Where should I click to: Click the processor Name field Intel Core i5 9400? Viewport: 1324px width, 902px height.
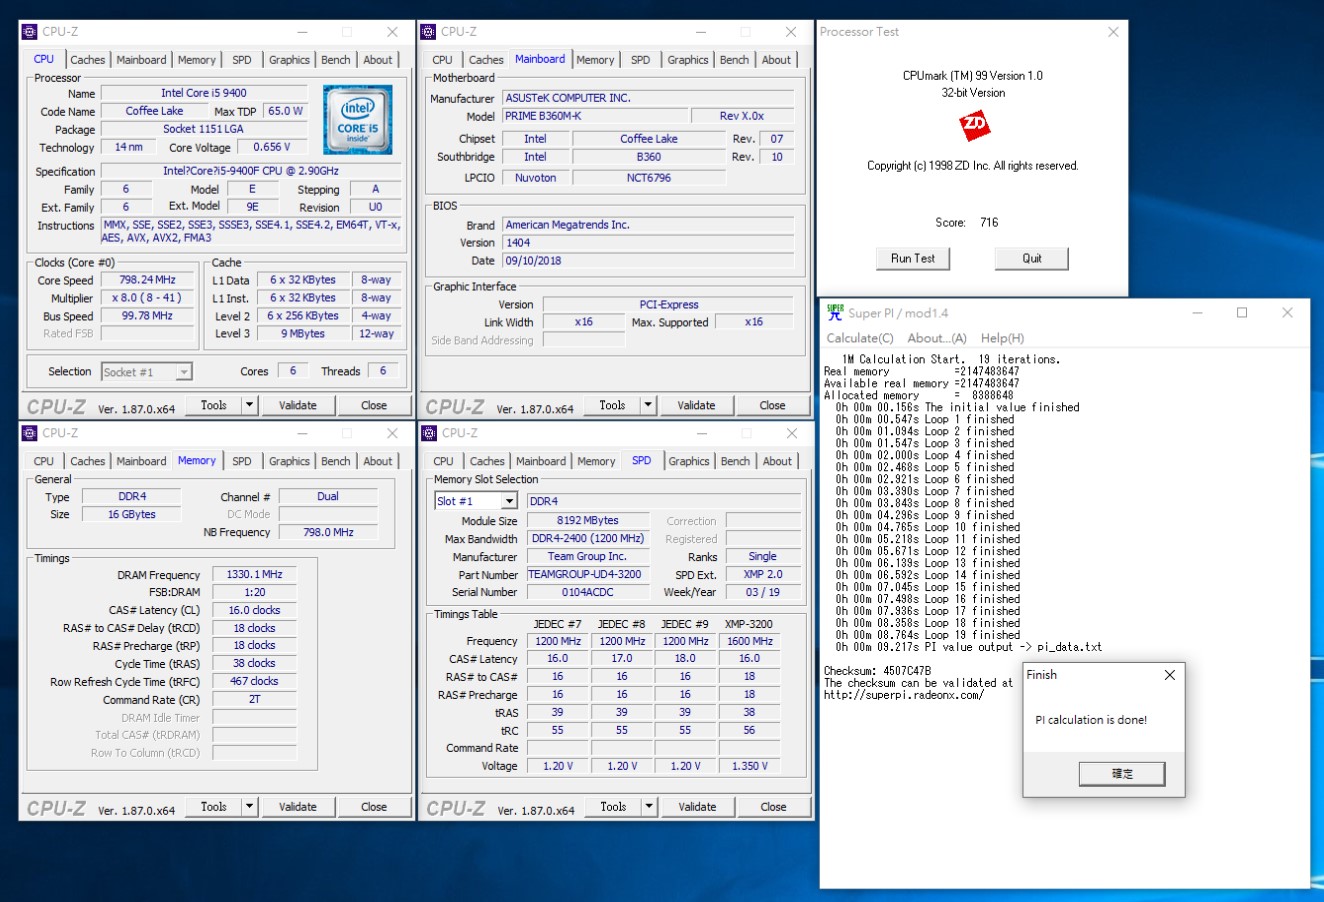tap(204, 93)
